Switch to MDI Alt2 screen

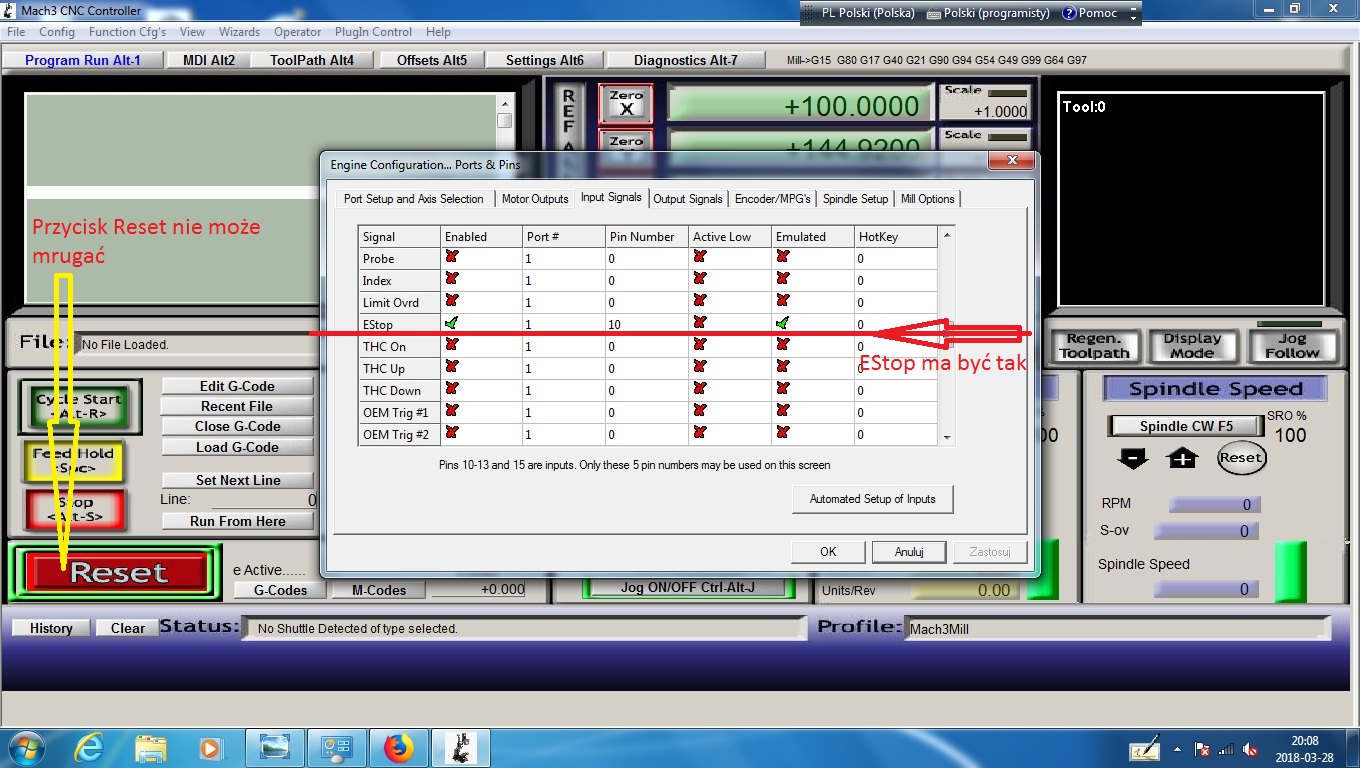209,60
